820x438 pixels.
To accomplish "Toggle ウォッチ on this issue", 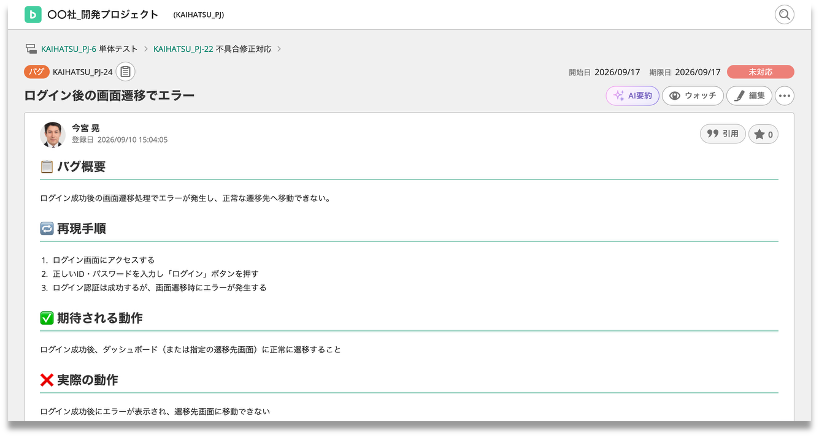I will (693, 96).
